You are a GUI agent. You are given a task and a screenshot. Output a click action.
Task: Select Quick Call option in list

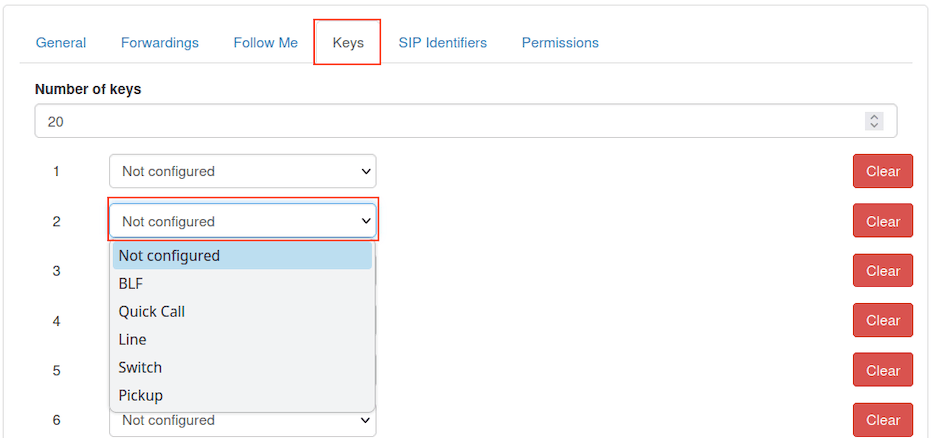click(152, 312)
